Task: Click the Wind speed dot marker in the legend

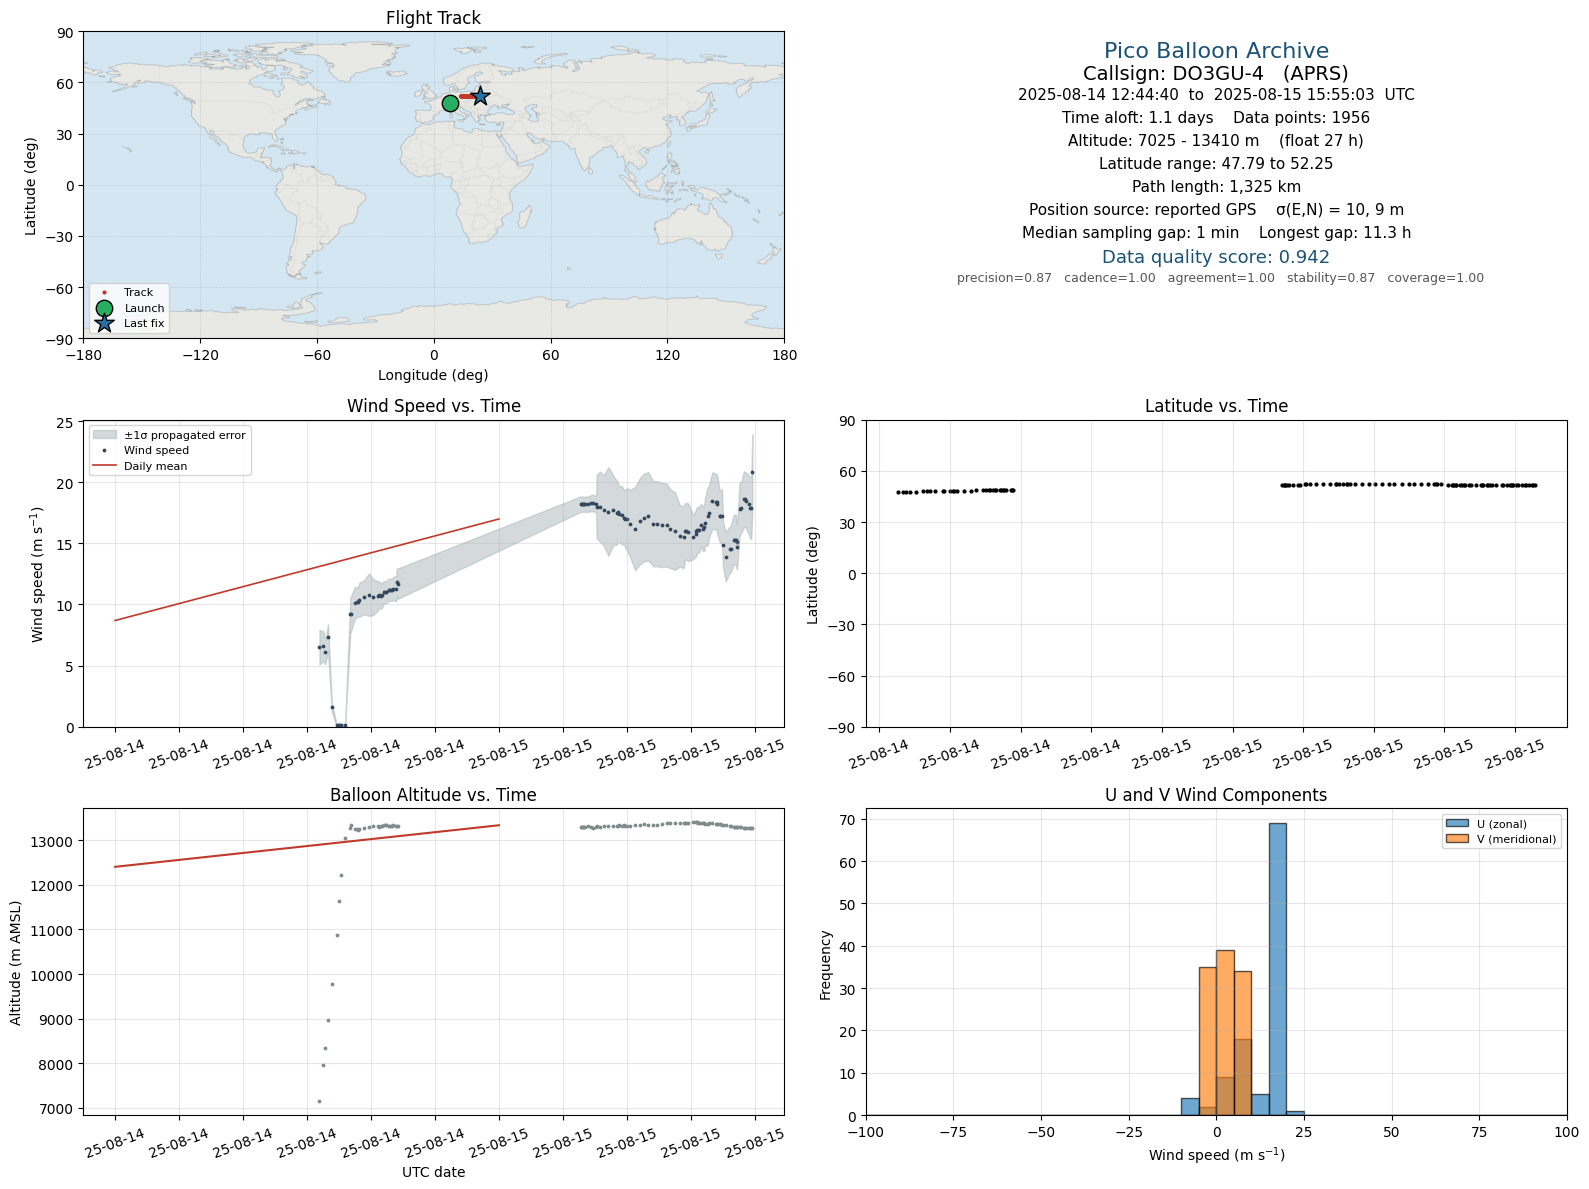Action: (105, 451)
